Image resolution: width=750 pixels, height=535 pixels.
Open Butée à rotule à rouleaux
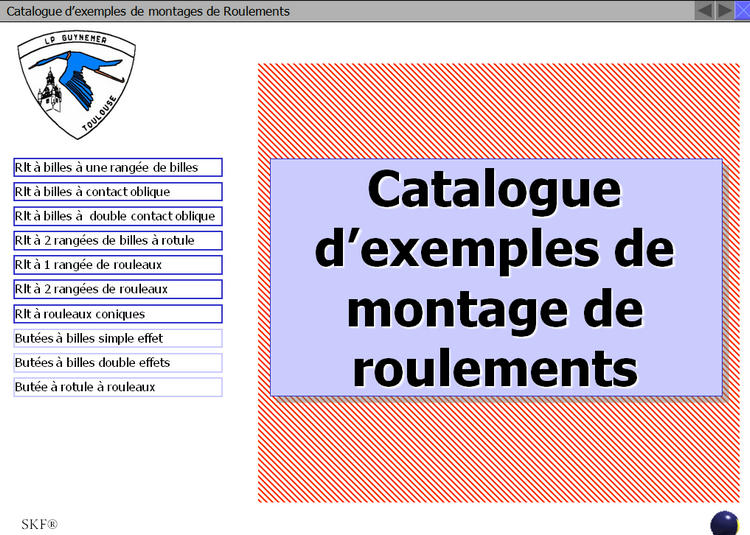point(118,387)
